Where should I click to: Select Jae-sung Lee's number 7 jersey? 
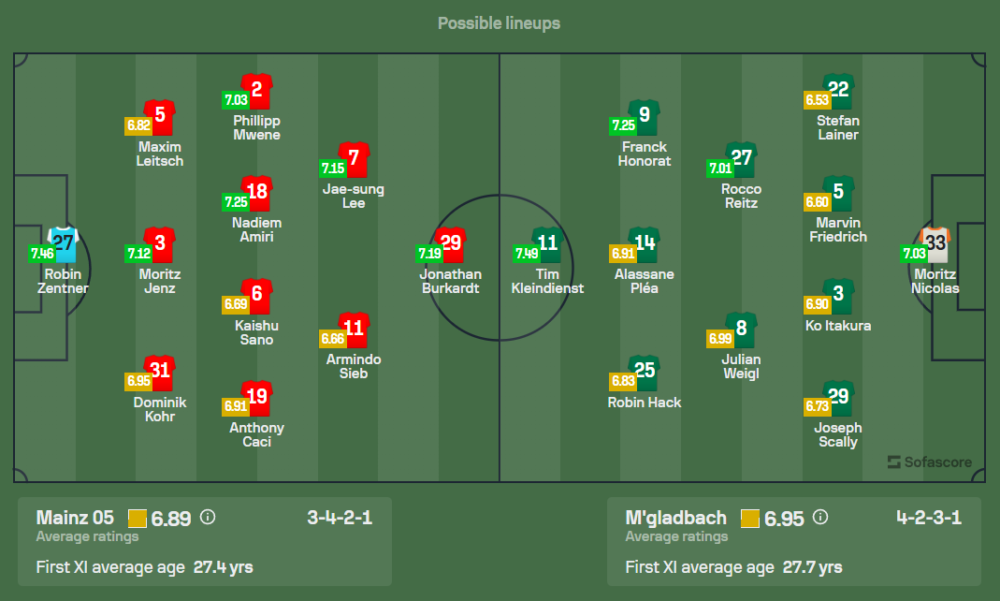click(x=354, y=159)
